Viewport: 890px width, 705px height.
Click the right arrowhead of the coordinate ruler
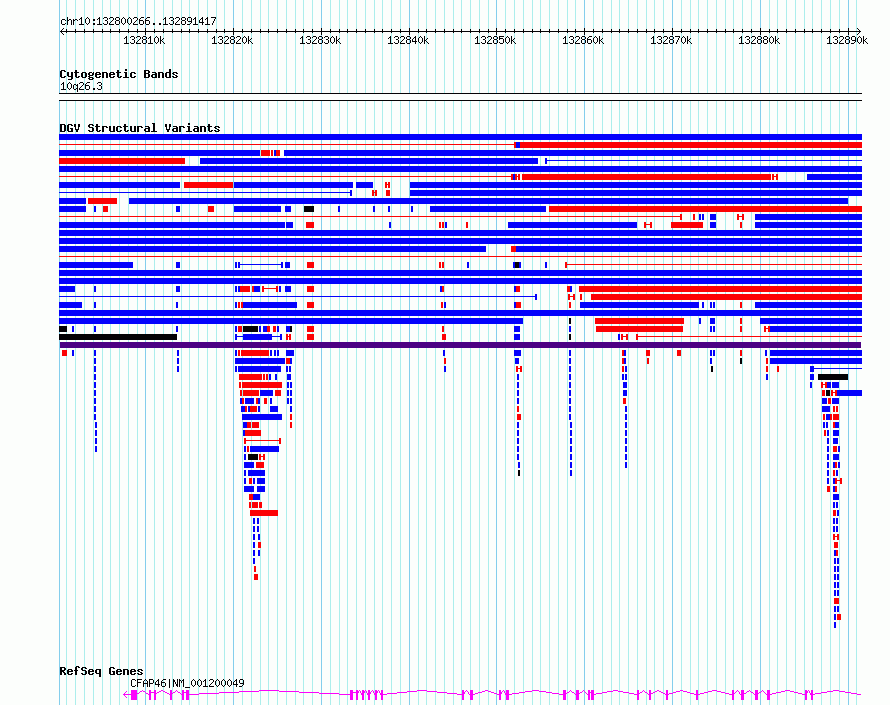point(859,32)
